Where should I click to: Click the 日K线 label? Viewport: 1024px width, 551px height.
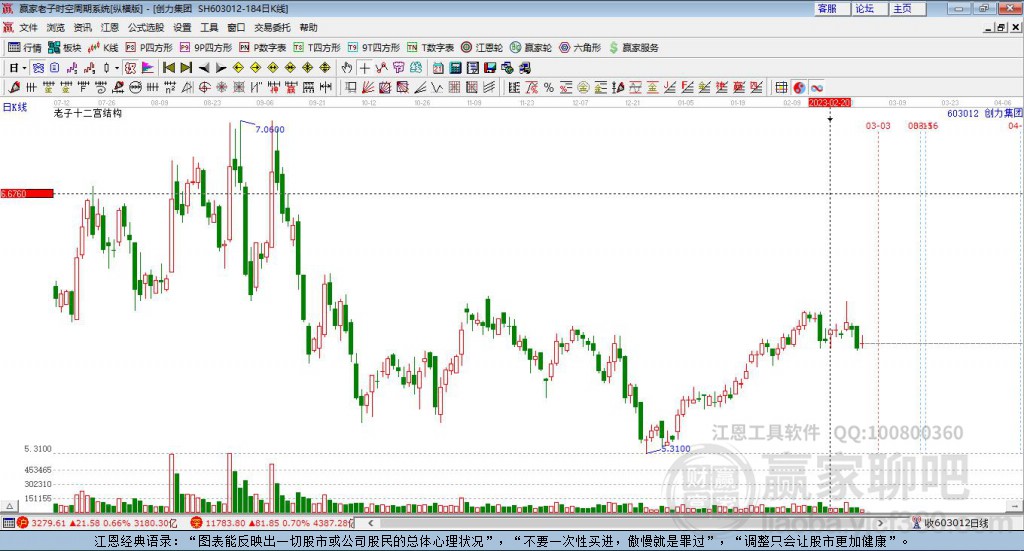click(x=15, y=107)
